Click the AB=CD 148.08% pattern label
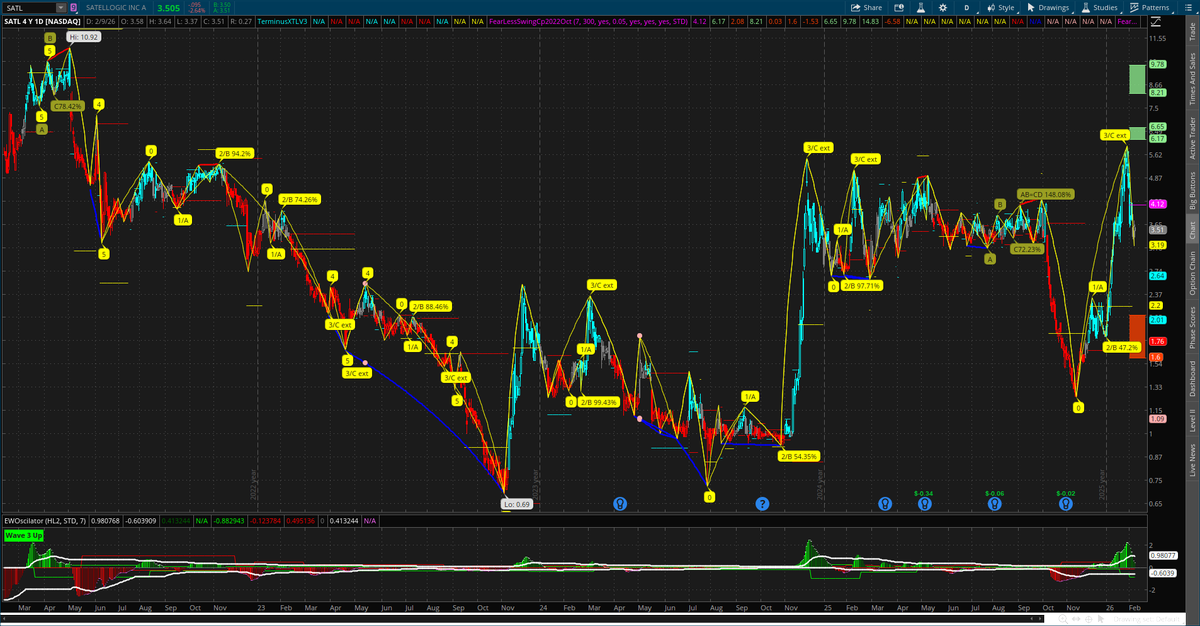Viewport: 1200px width, 626px height. 1046,194
